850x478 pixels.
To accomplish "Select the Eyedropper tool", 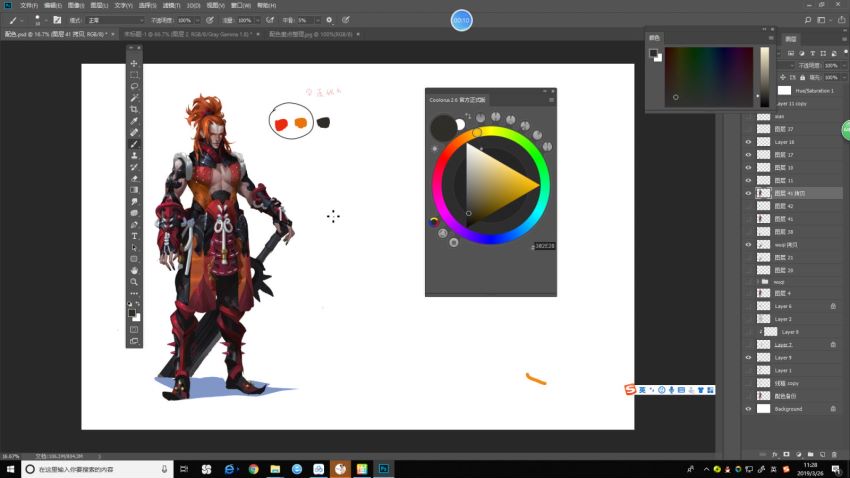I will point(134,121).
